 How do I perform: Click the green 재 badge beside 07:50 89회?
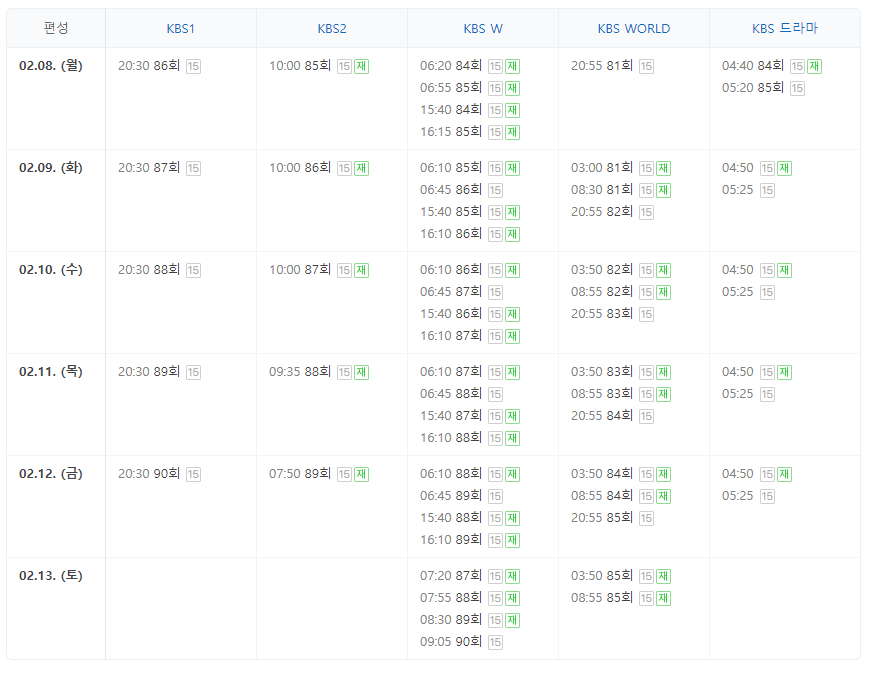pos(361,475)
